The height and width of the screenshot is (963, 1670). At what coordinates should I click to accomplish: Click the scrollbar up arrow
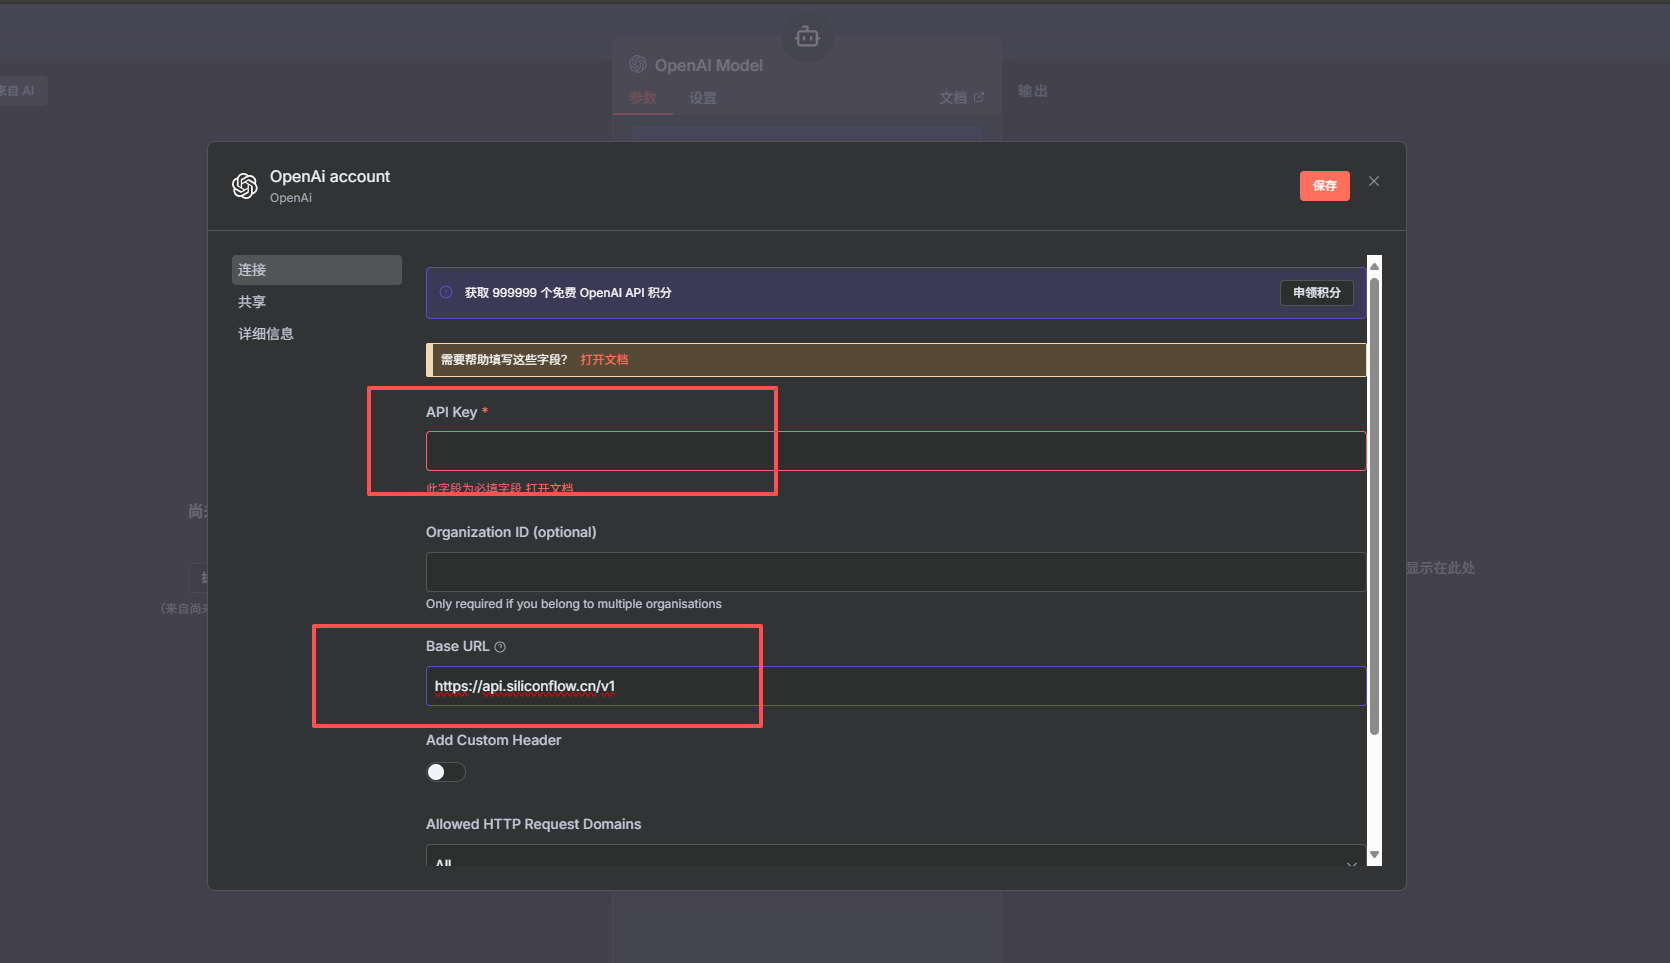[x=1374, y=266]
